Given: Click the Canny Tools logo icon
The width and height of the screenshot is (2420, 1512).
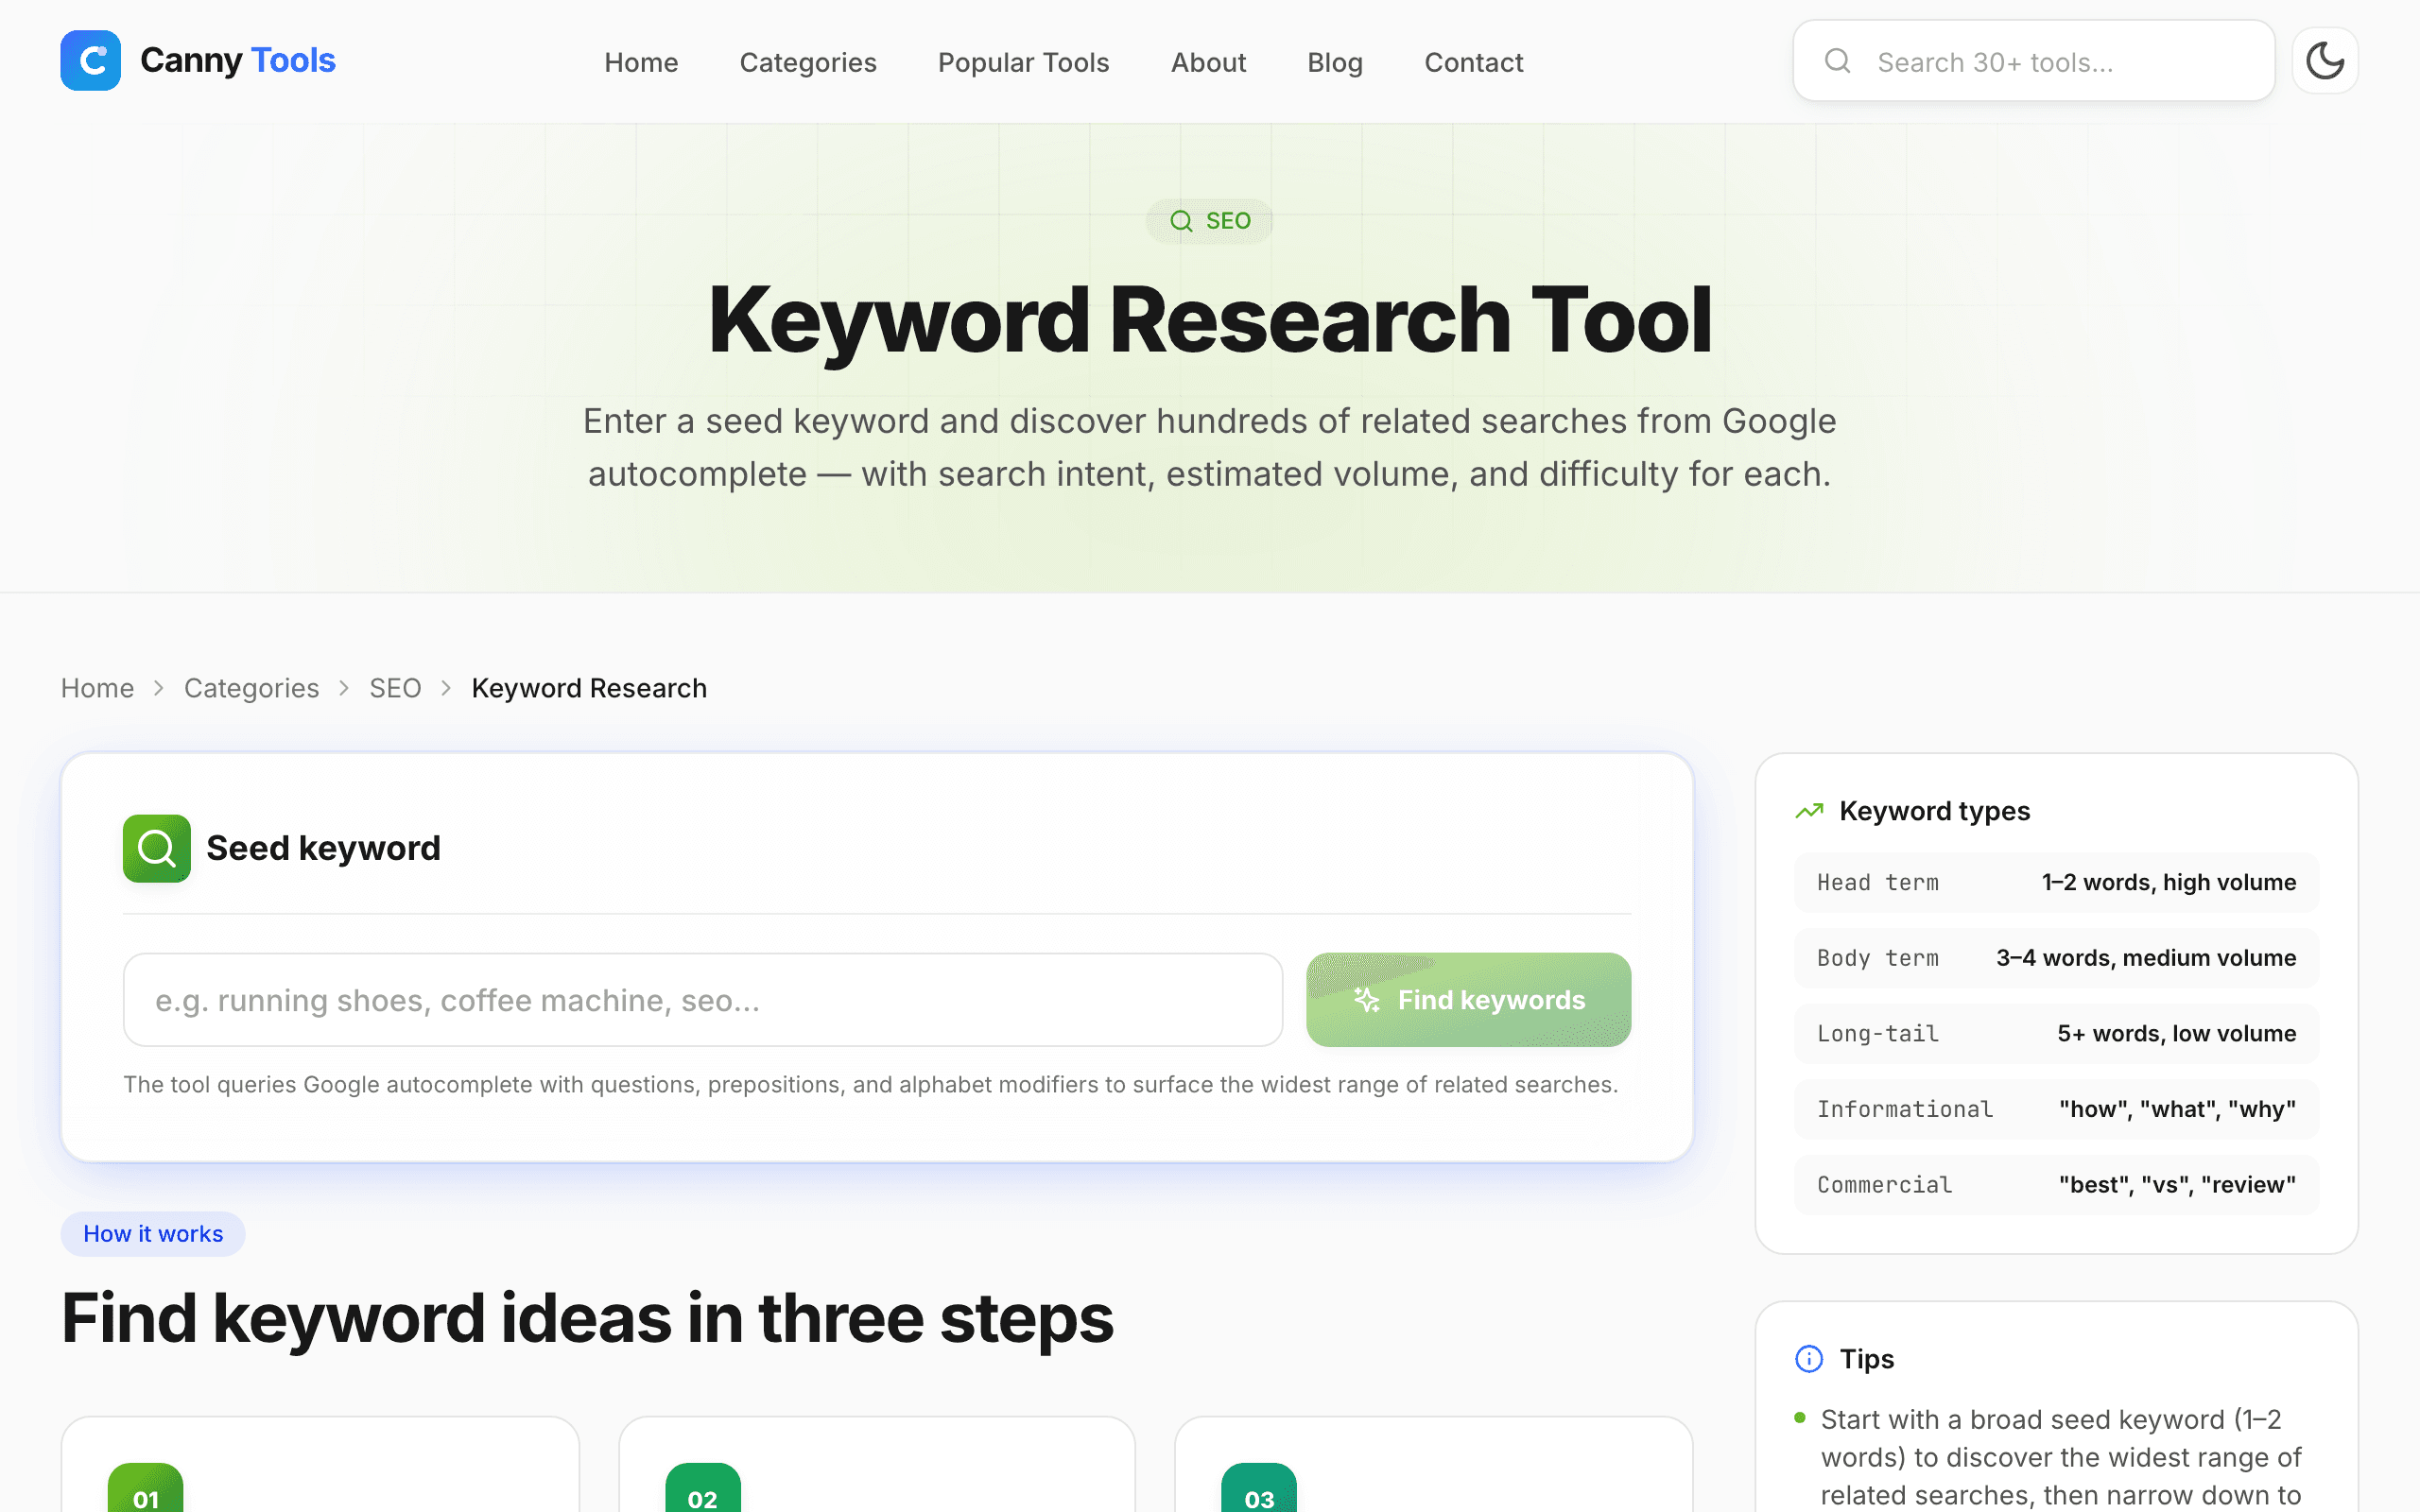Looking at the screenshot, I should click(90, 60).
